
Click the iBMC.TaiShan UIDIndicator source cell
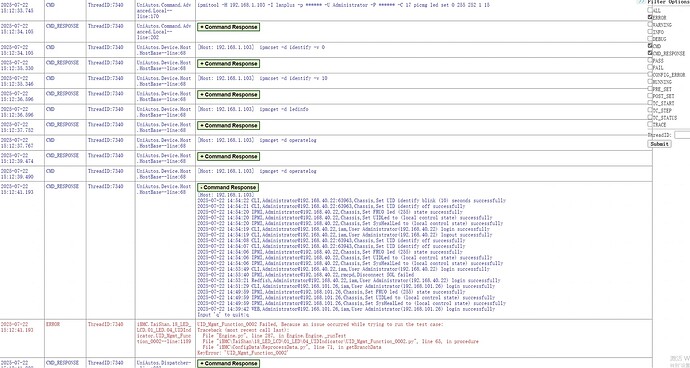pyautogui.click(x=164, y=338)
